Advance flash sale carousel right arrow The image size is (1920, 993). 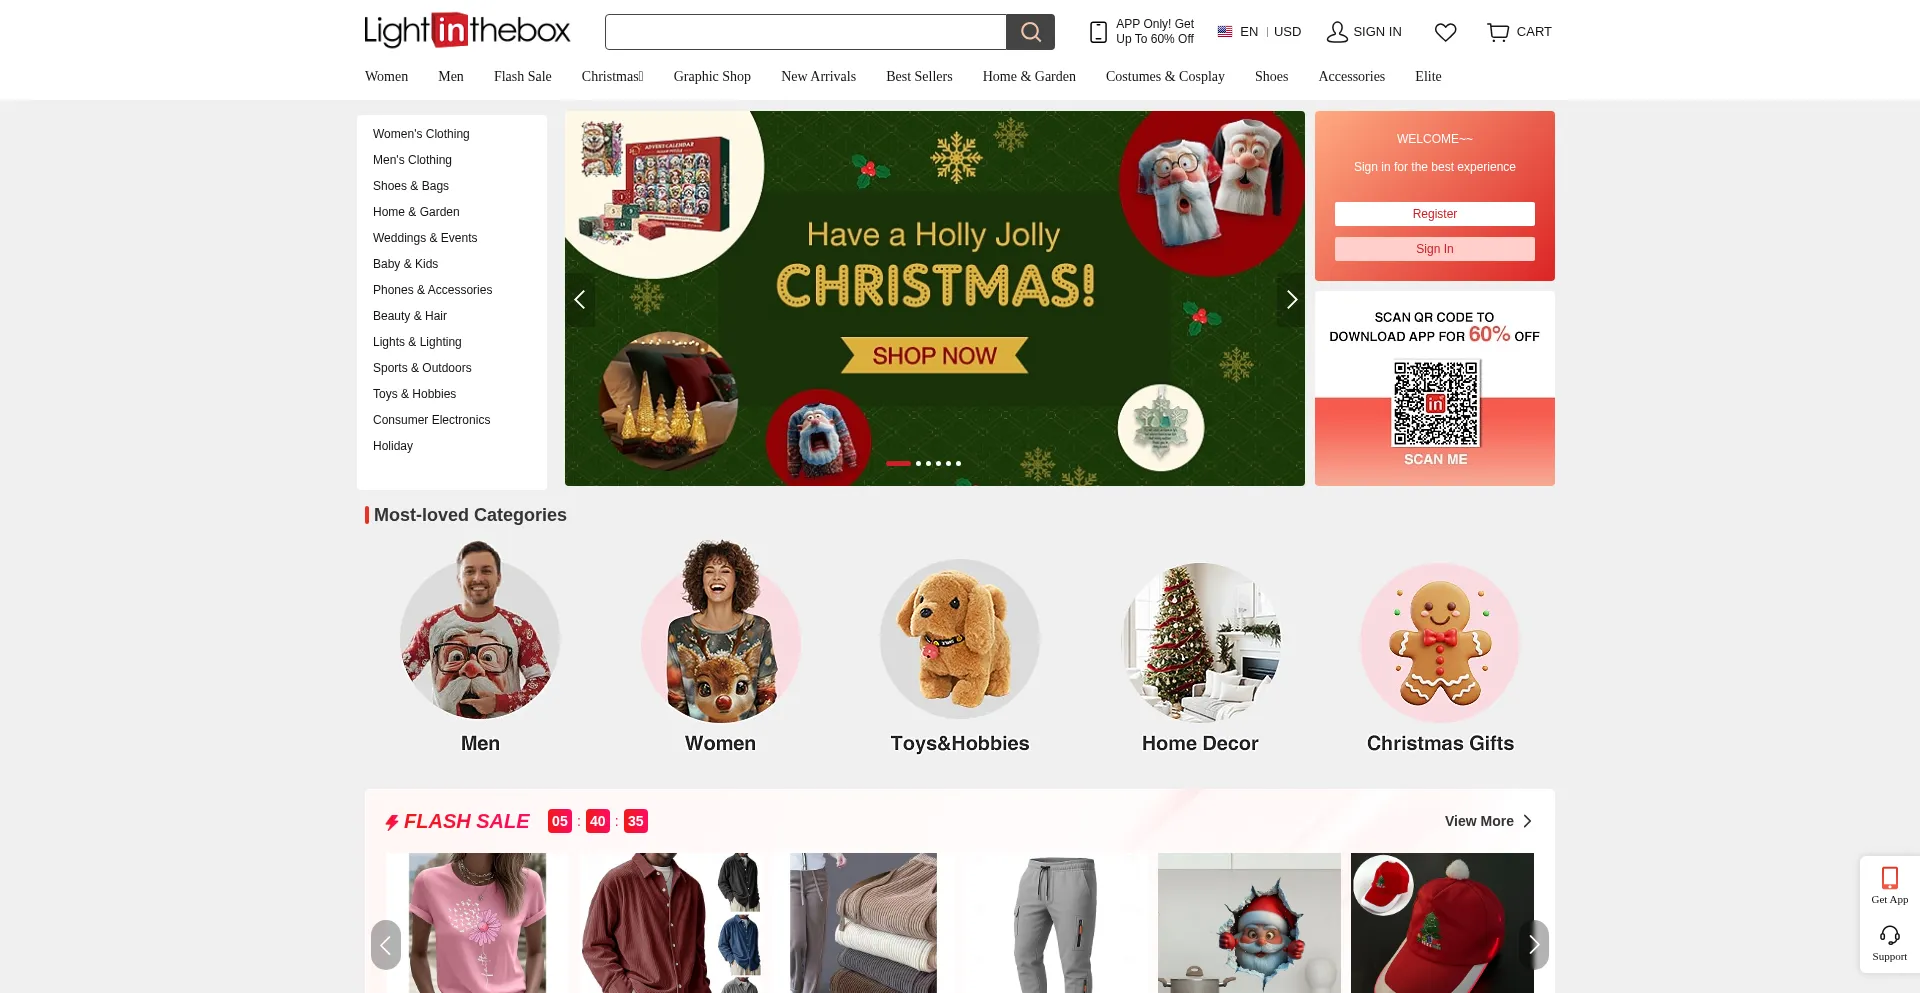1533,945
